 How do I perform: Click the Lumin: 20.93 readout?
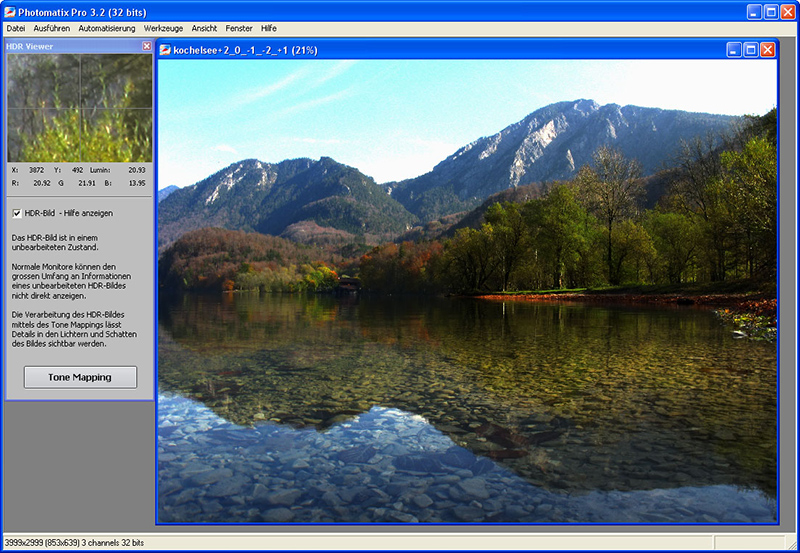118,170
